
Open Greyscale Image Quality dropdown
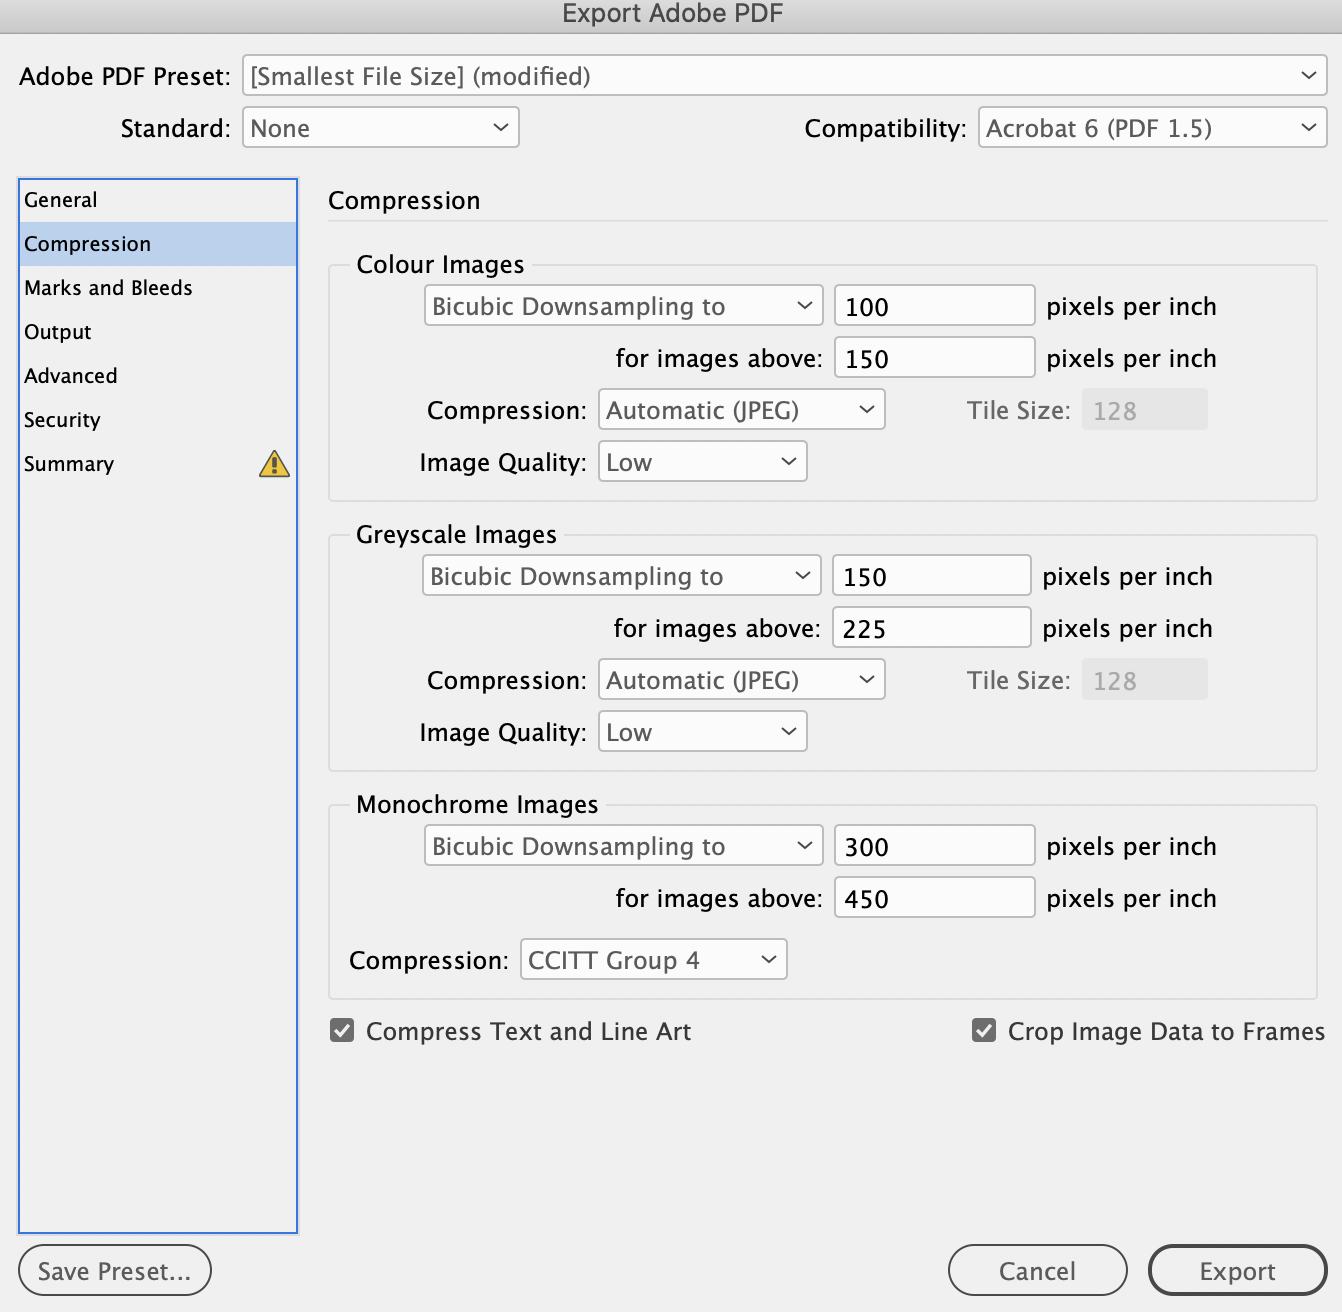click(x=702, y=731)
